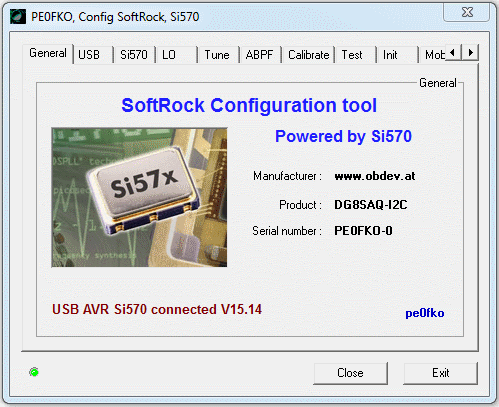Open the Tune tab
The width and height of the screenshot is (499, 407).
click(x=217, y=55)
